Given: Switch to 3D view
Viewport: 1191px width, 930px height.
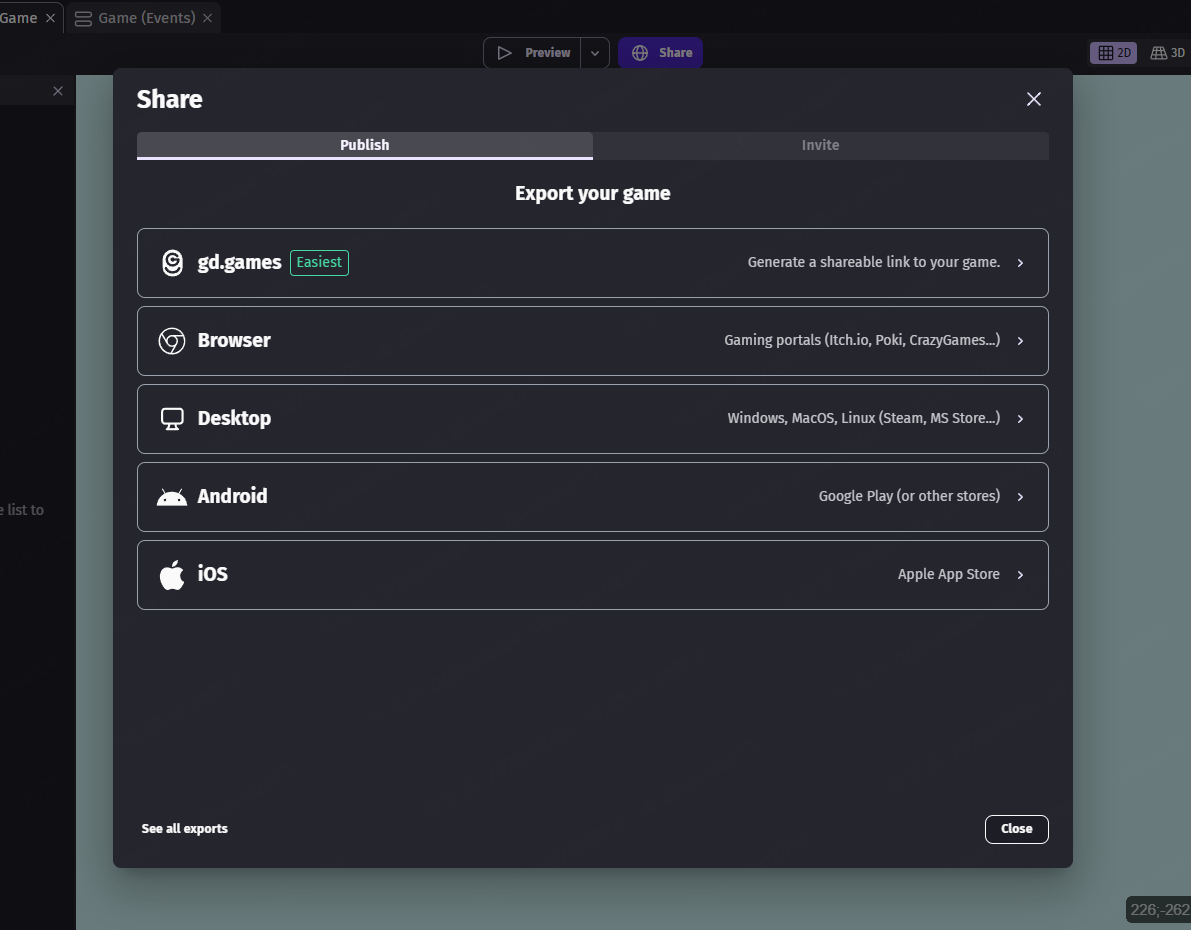Looking at the screenshot, I should tap(1167, 53).
